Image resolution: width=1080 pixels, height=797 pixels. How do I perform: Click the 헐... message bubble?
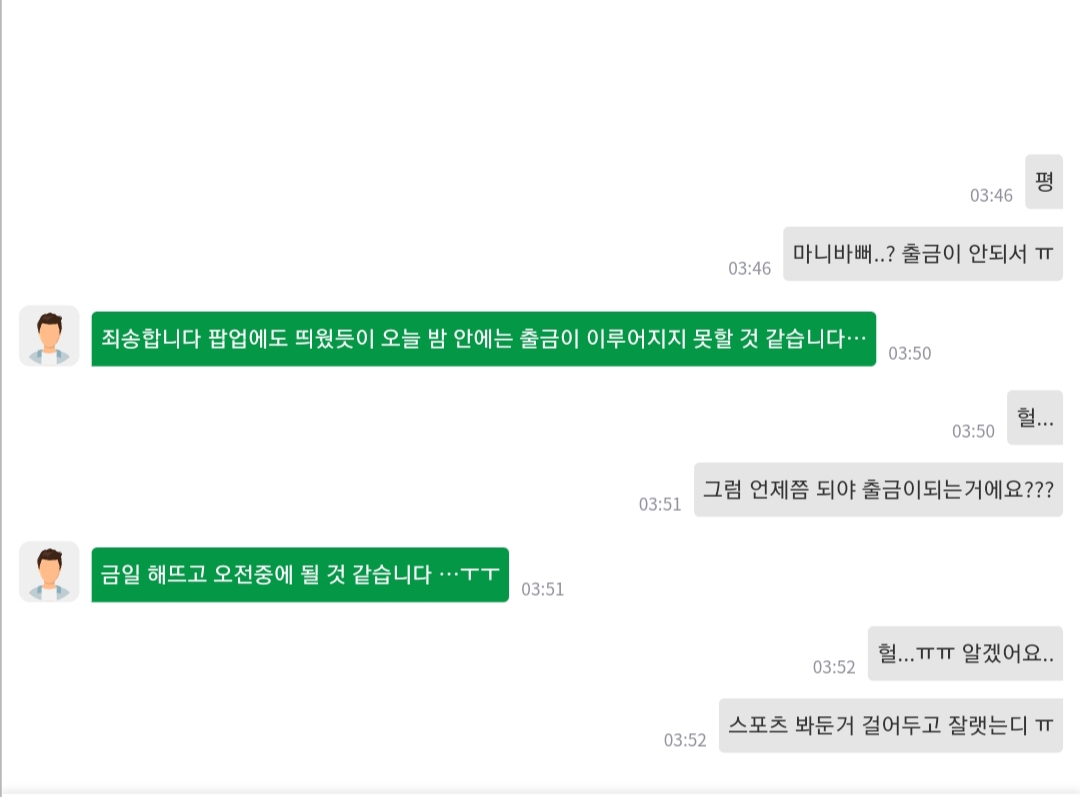pyautogui.click(x=1035, y=417)
